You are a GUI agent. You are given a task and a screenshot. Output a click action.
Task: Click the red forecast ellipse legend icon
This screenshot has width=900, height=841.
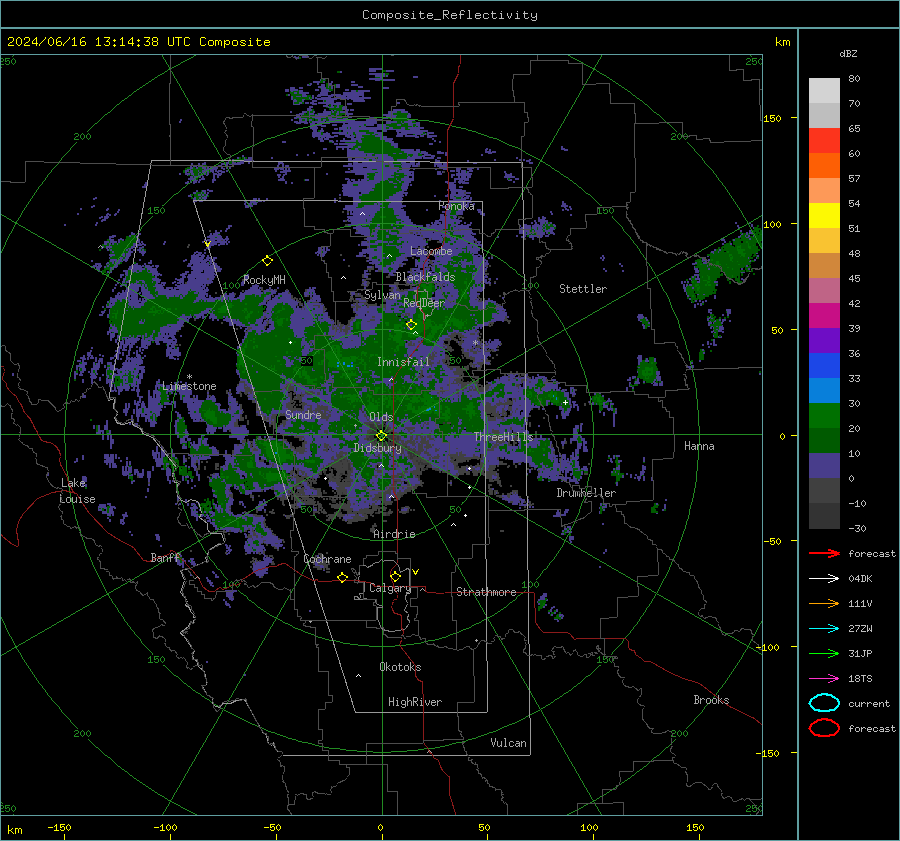(x=824, y=728)
